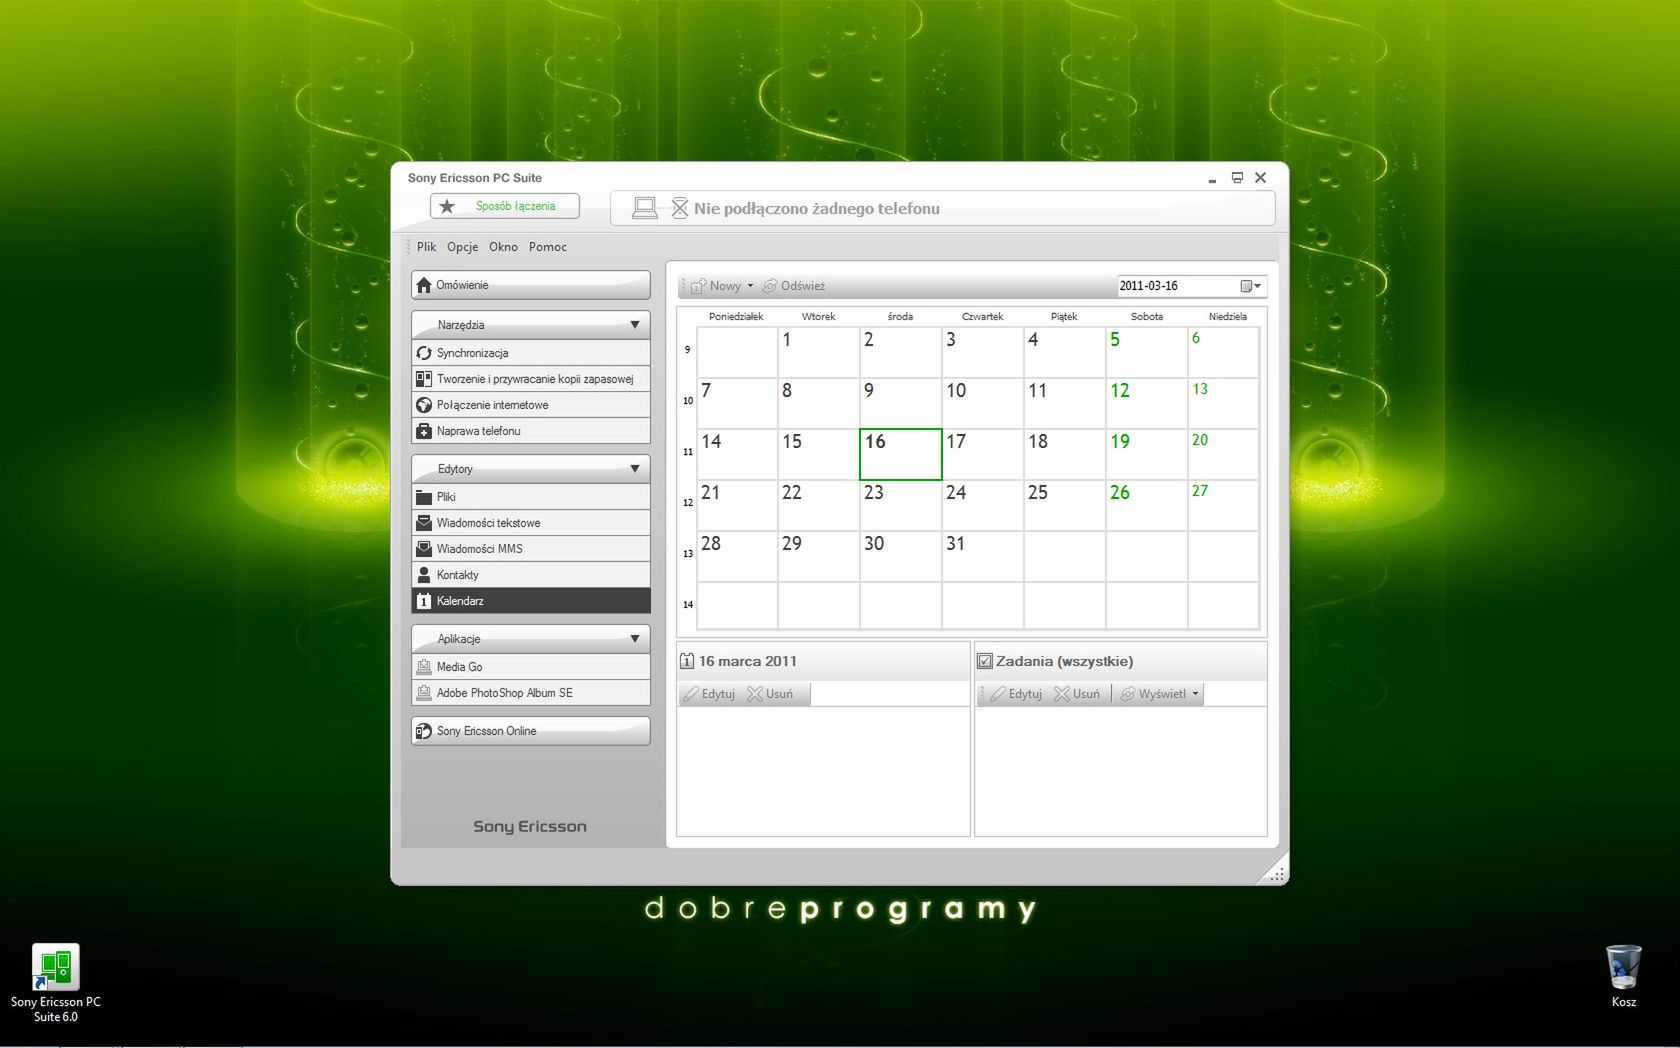This screenshot has width=1680, height=1048.
Task: Click week number 11 label
Action: tap(688, 452)
